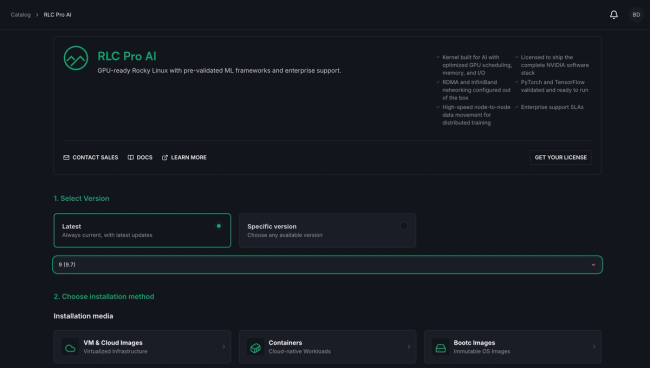Click the 'Virtualized Infrastructure' subtitle
This screenshot has width=650, height=368.
coord(115,351)
